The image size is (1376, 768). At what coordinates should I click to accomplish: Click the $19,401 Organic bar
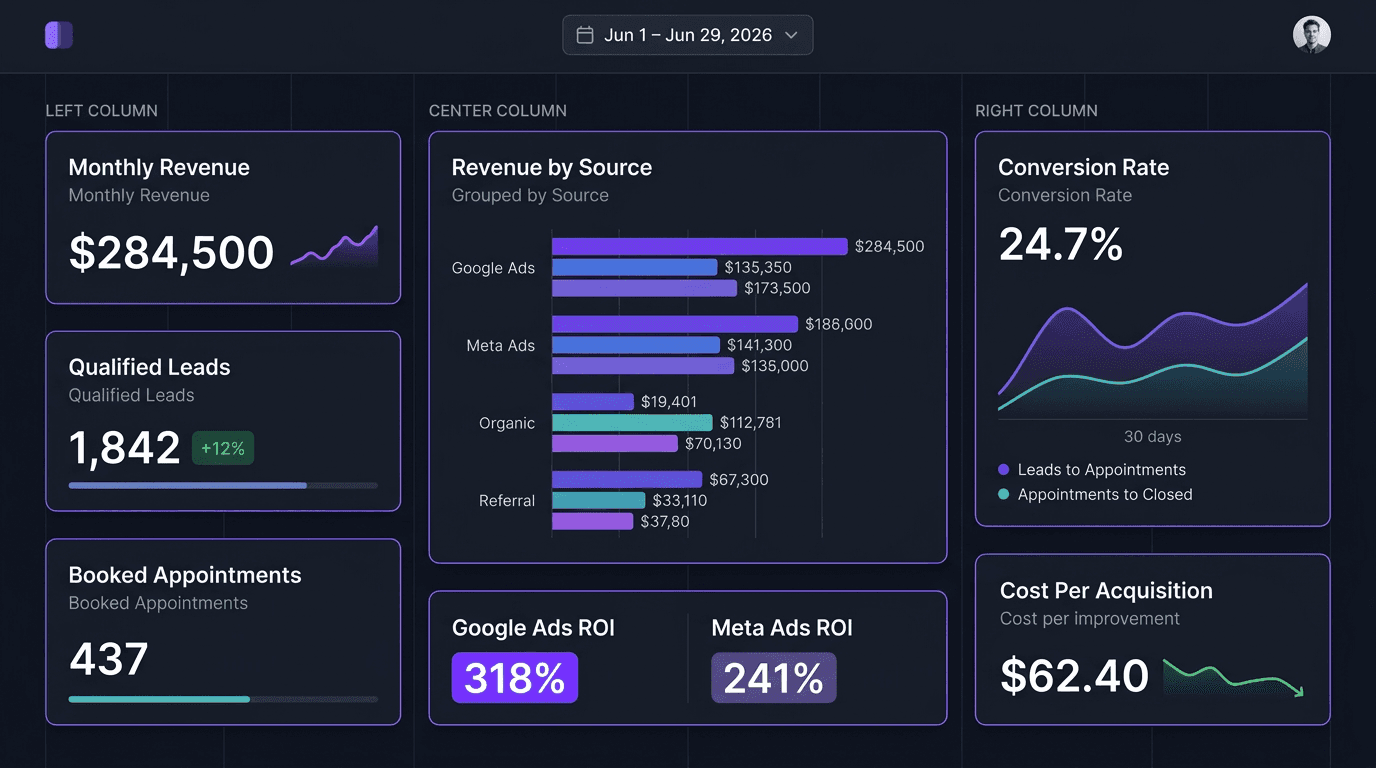click(593, 402)
